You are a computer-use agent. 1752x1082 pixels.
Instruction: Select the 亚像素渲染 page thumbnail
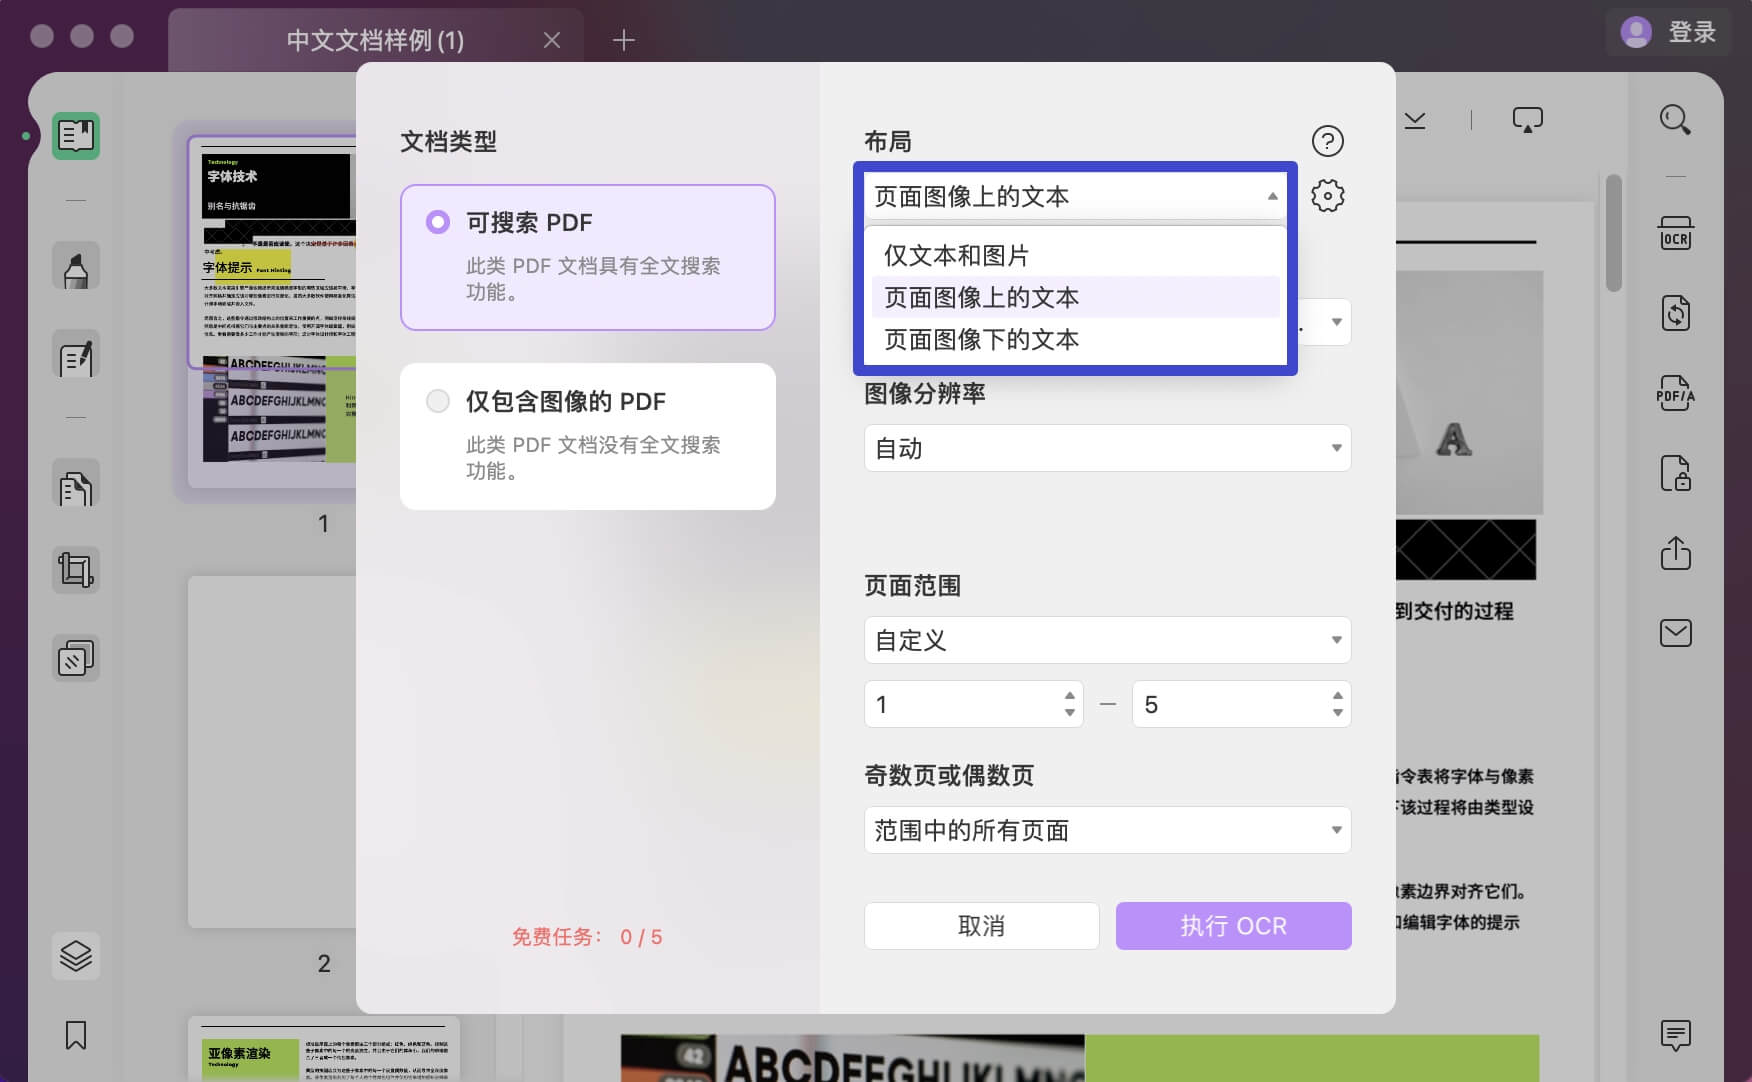click(x=324, y=1049)
